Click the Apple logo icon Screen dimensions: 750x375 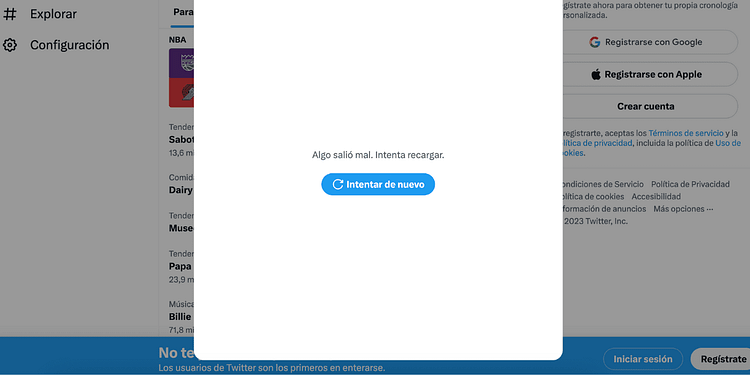click(596, 74)
